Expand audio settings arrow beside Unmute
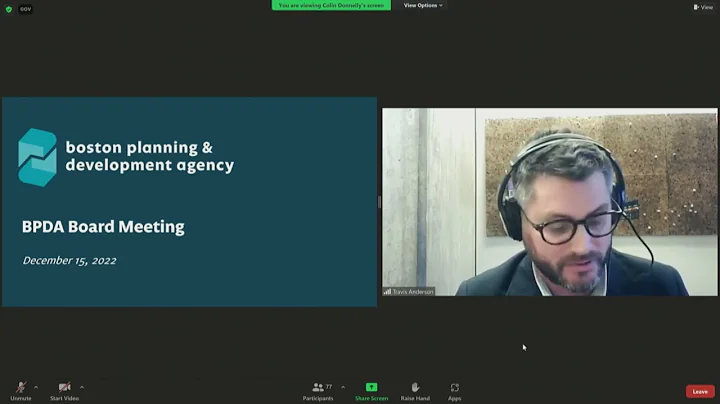The width and height of the screenshot is (720, 404). 36,387
